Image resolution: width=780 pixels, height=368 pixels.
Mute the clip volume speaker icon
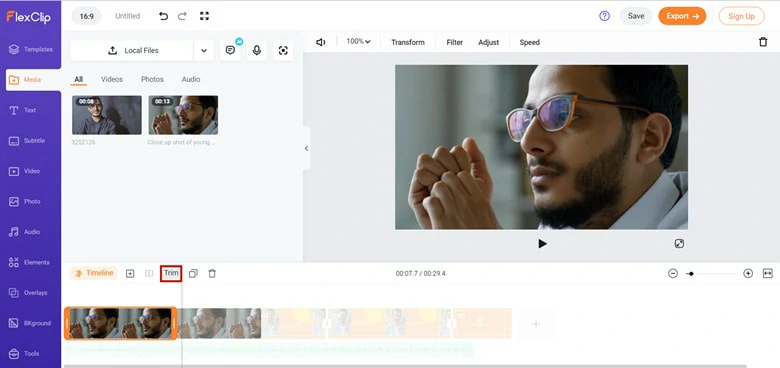[321, 42]
